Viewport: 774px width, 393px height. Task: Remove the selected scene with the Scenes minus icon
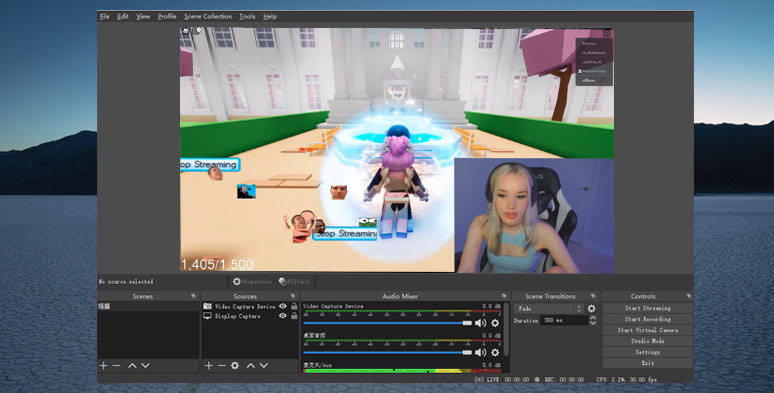(116, 365)
